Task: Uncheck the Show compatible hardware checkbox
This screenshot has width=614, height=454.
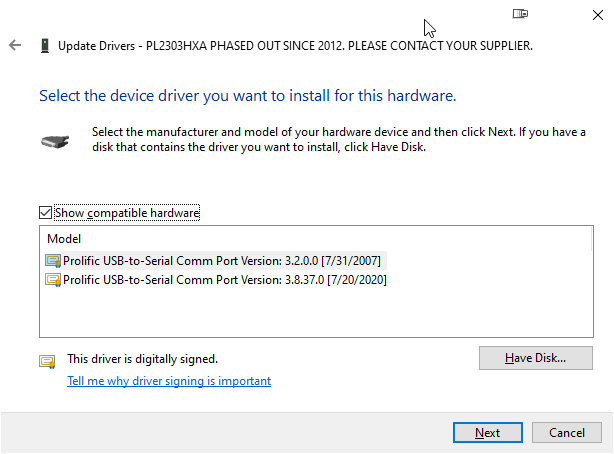Action: [x=45, y=213]
